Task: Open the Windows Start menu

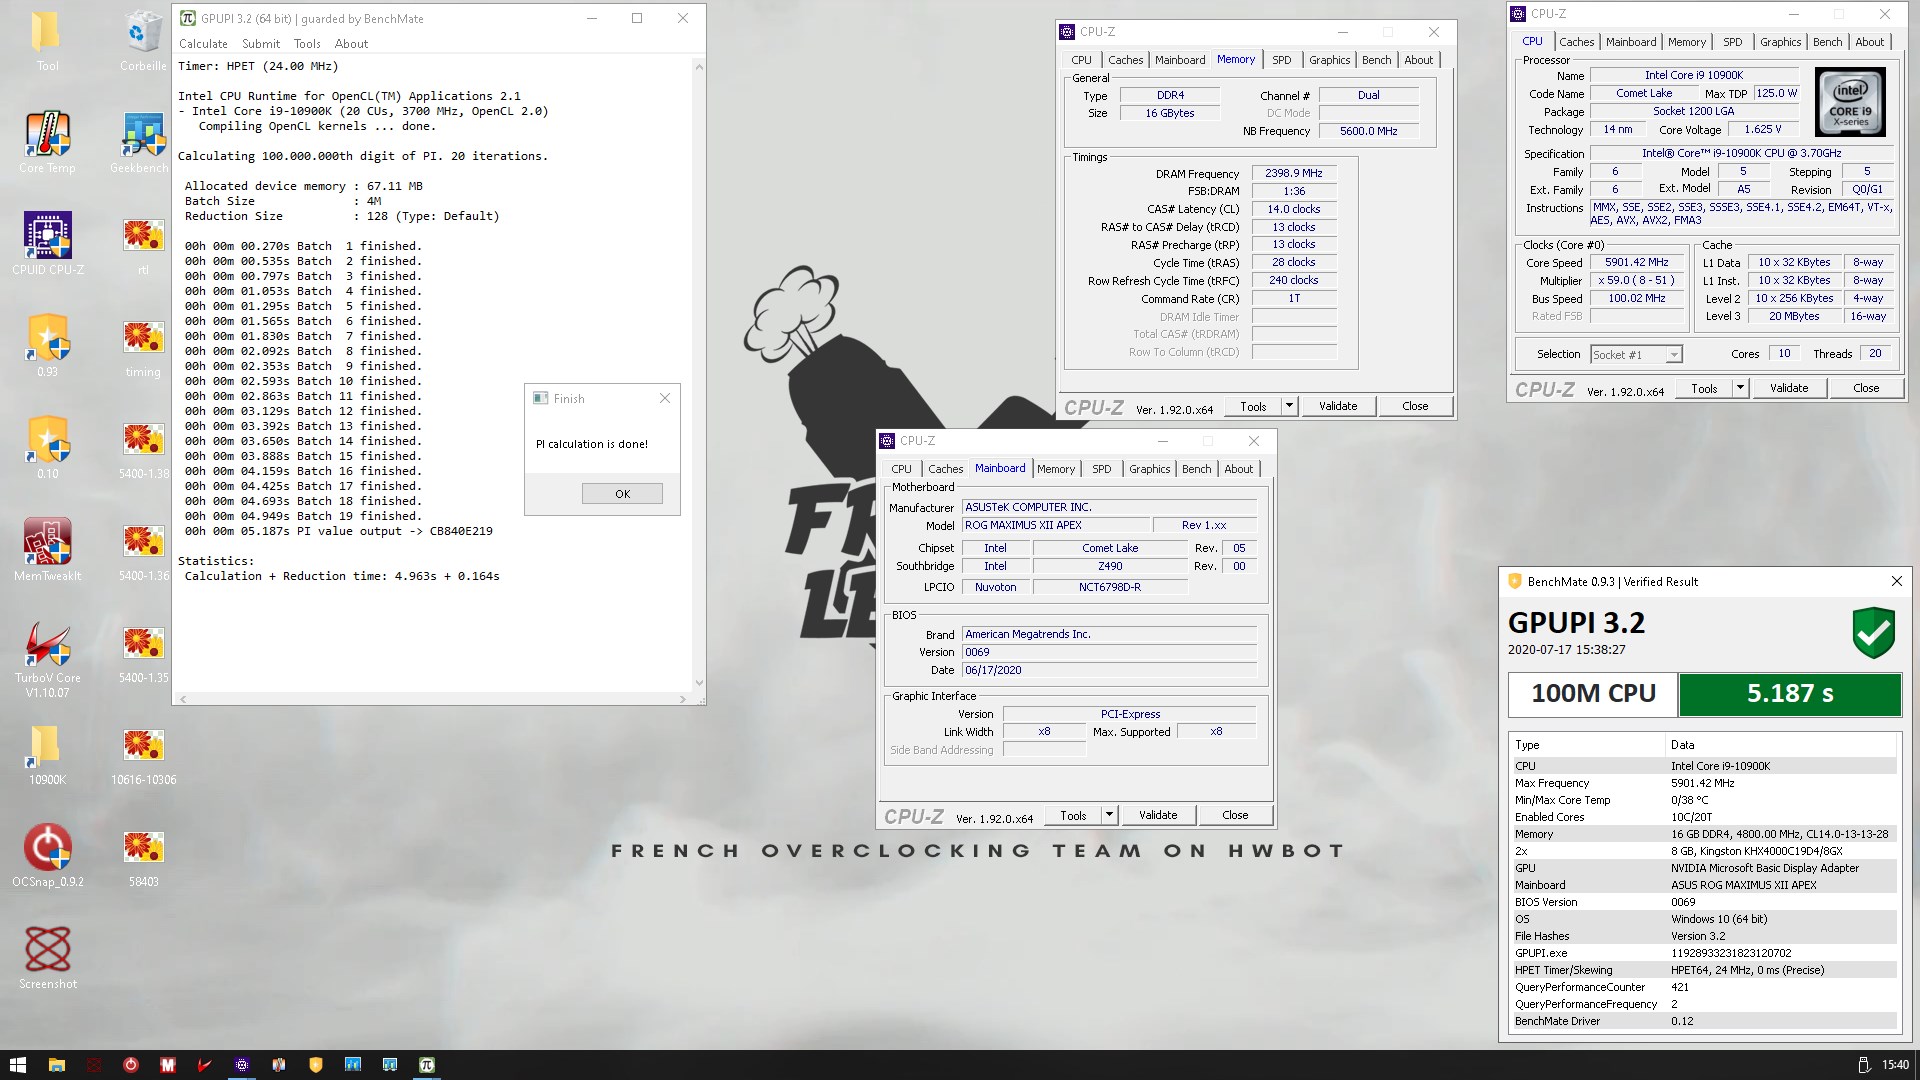Action: [x=17, y=1065]
